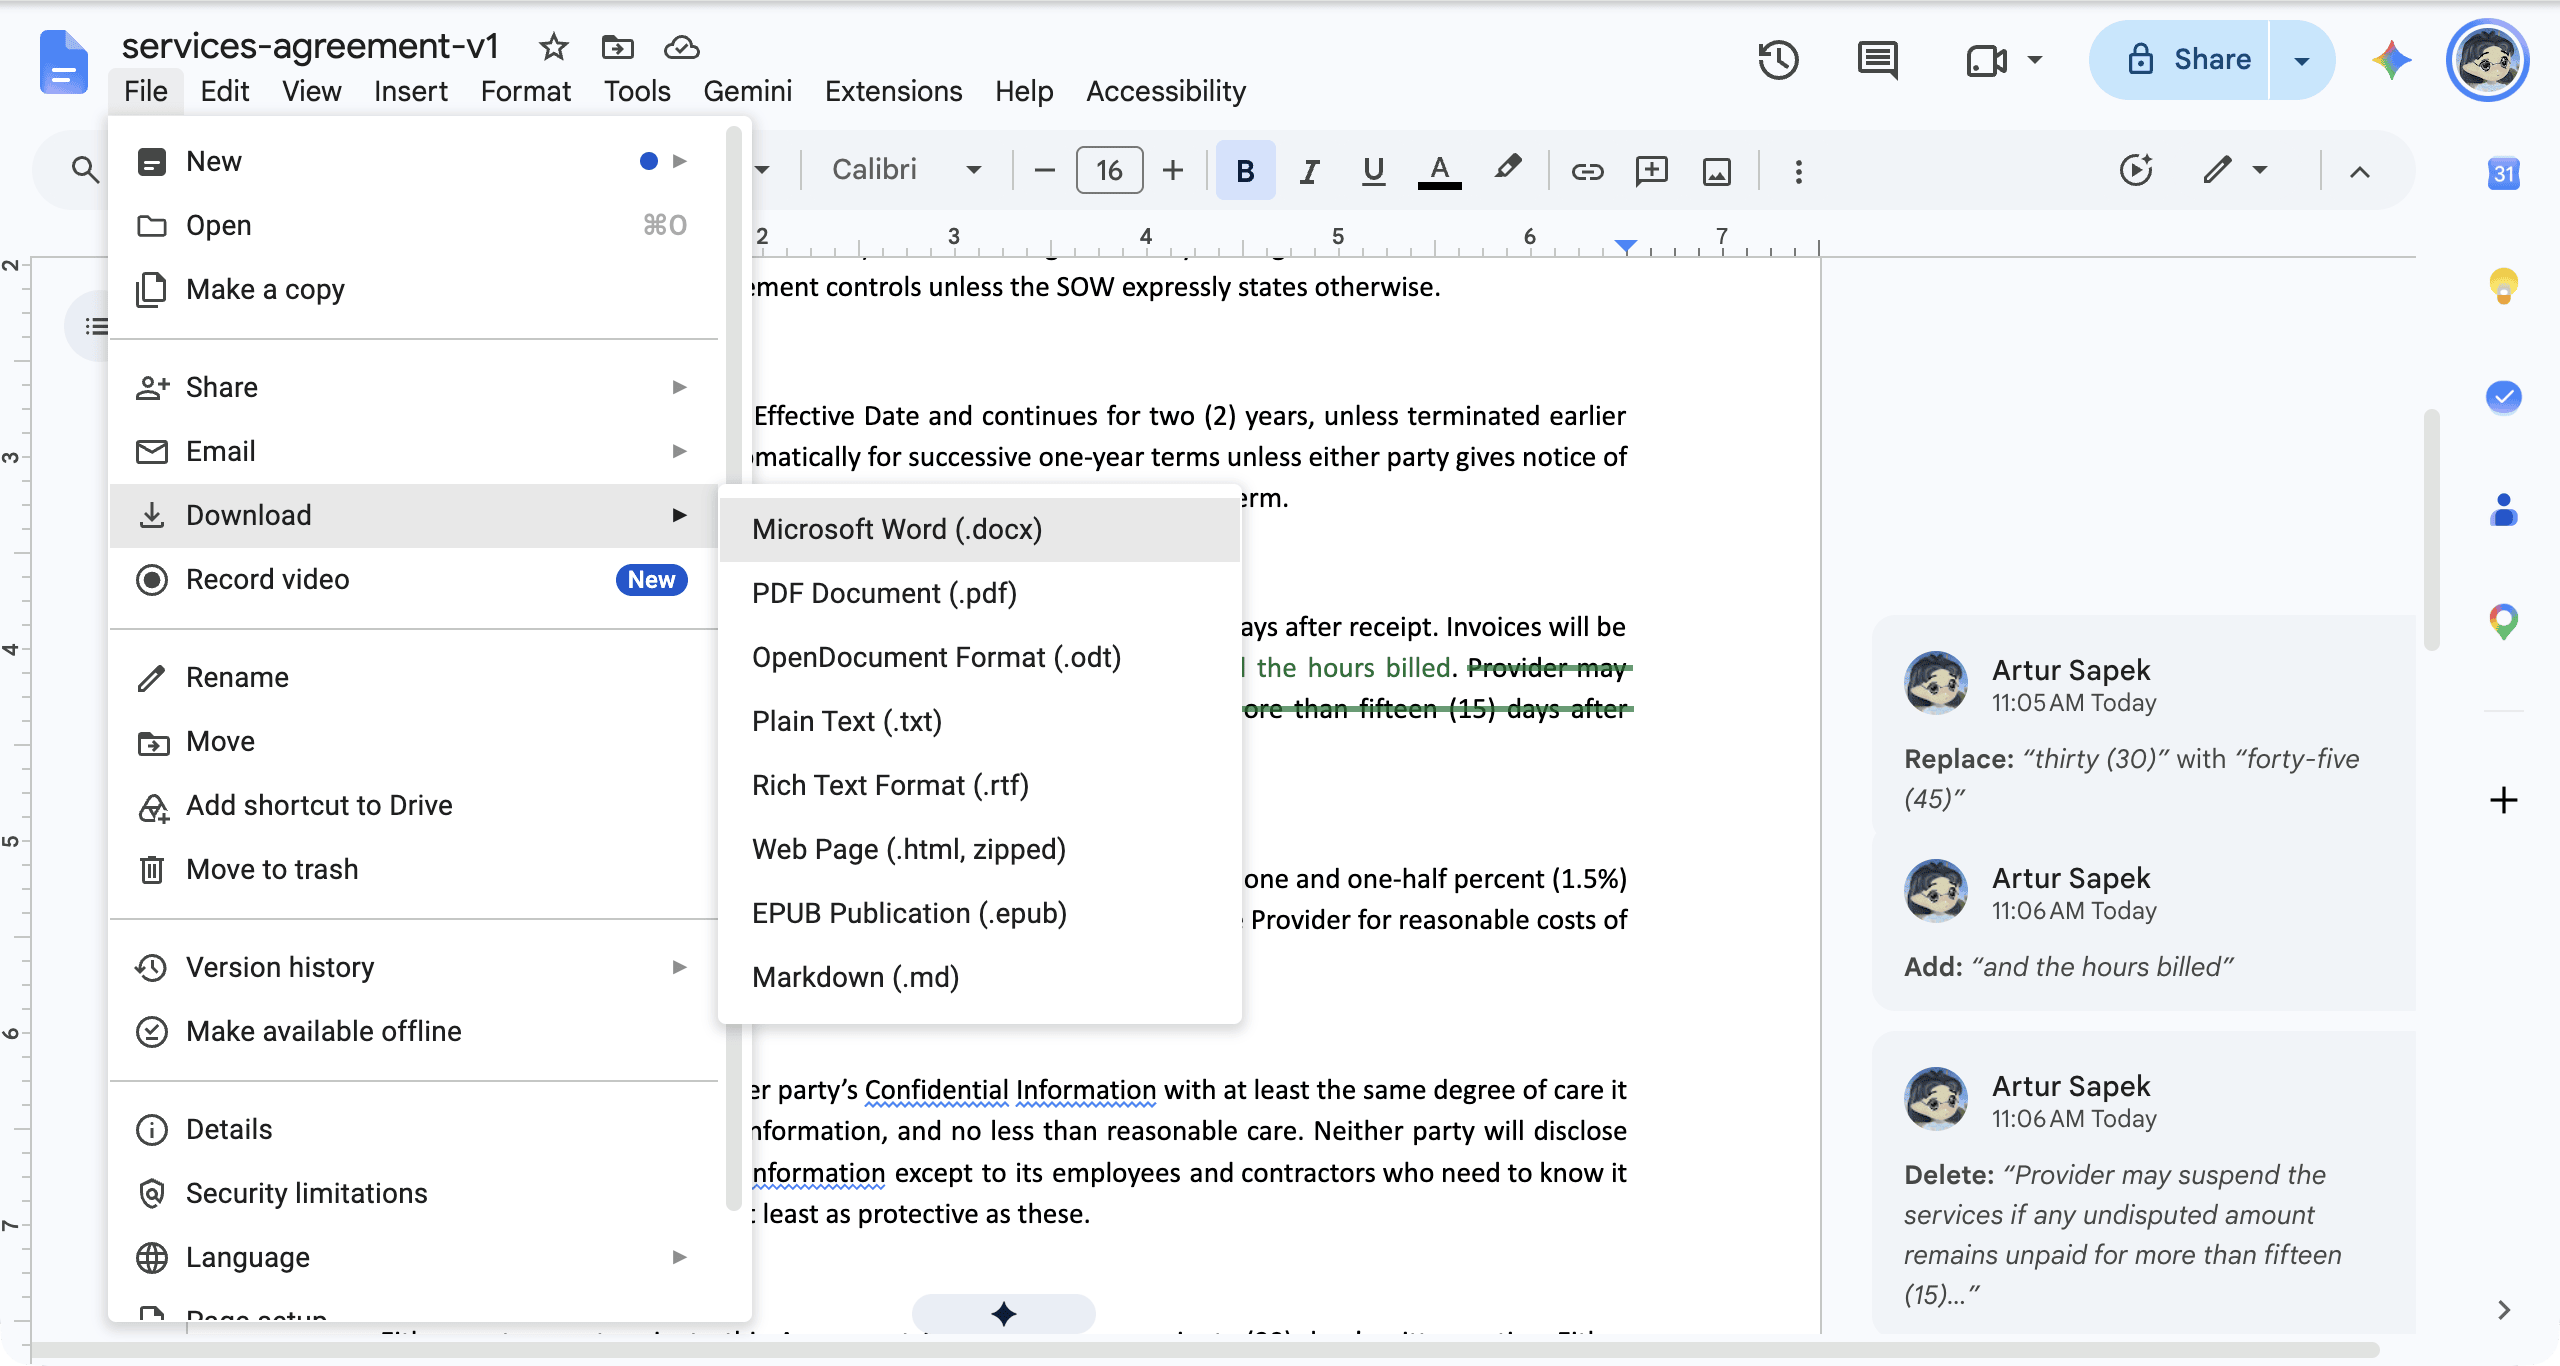Open the Extensions menu
2560x1366 pixels.
[x=893, y=91]
